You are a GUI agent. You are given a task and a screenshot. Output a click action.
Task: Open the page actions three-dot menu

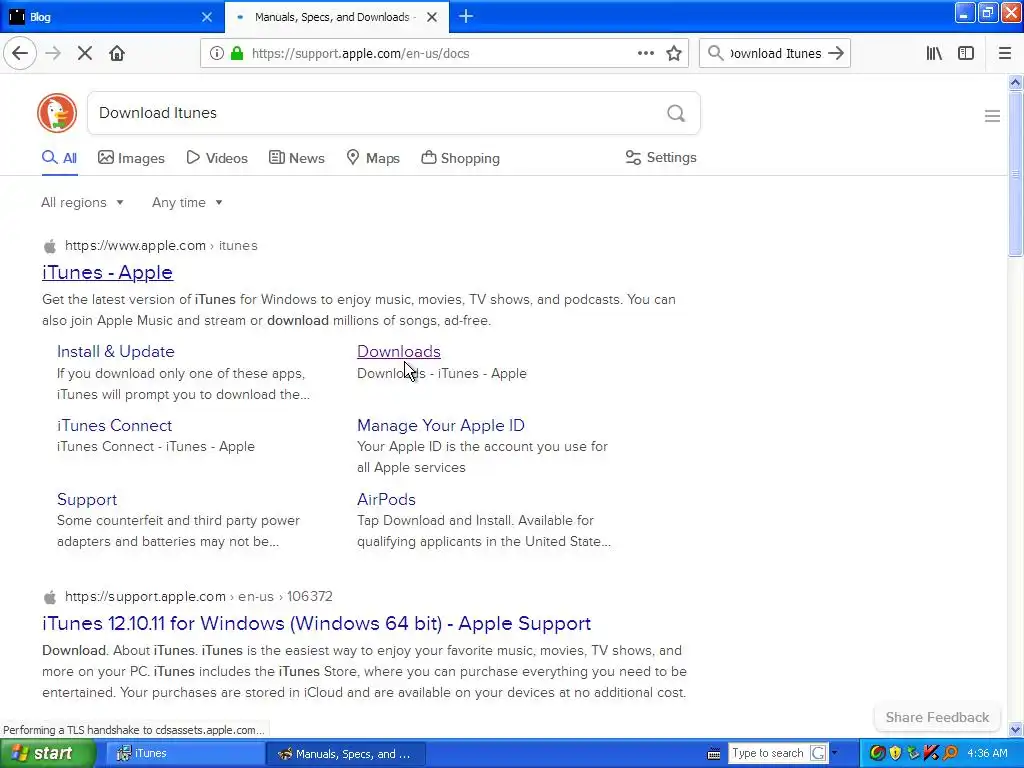(646, 54)
